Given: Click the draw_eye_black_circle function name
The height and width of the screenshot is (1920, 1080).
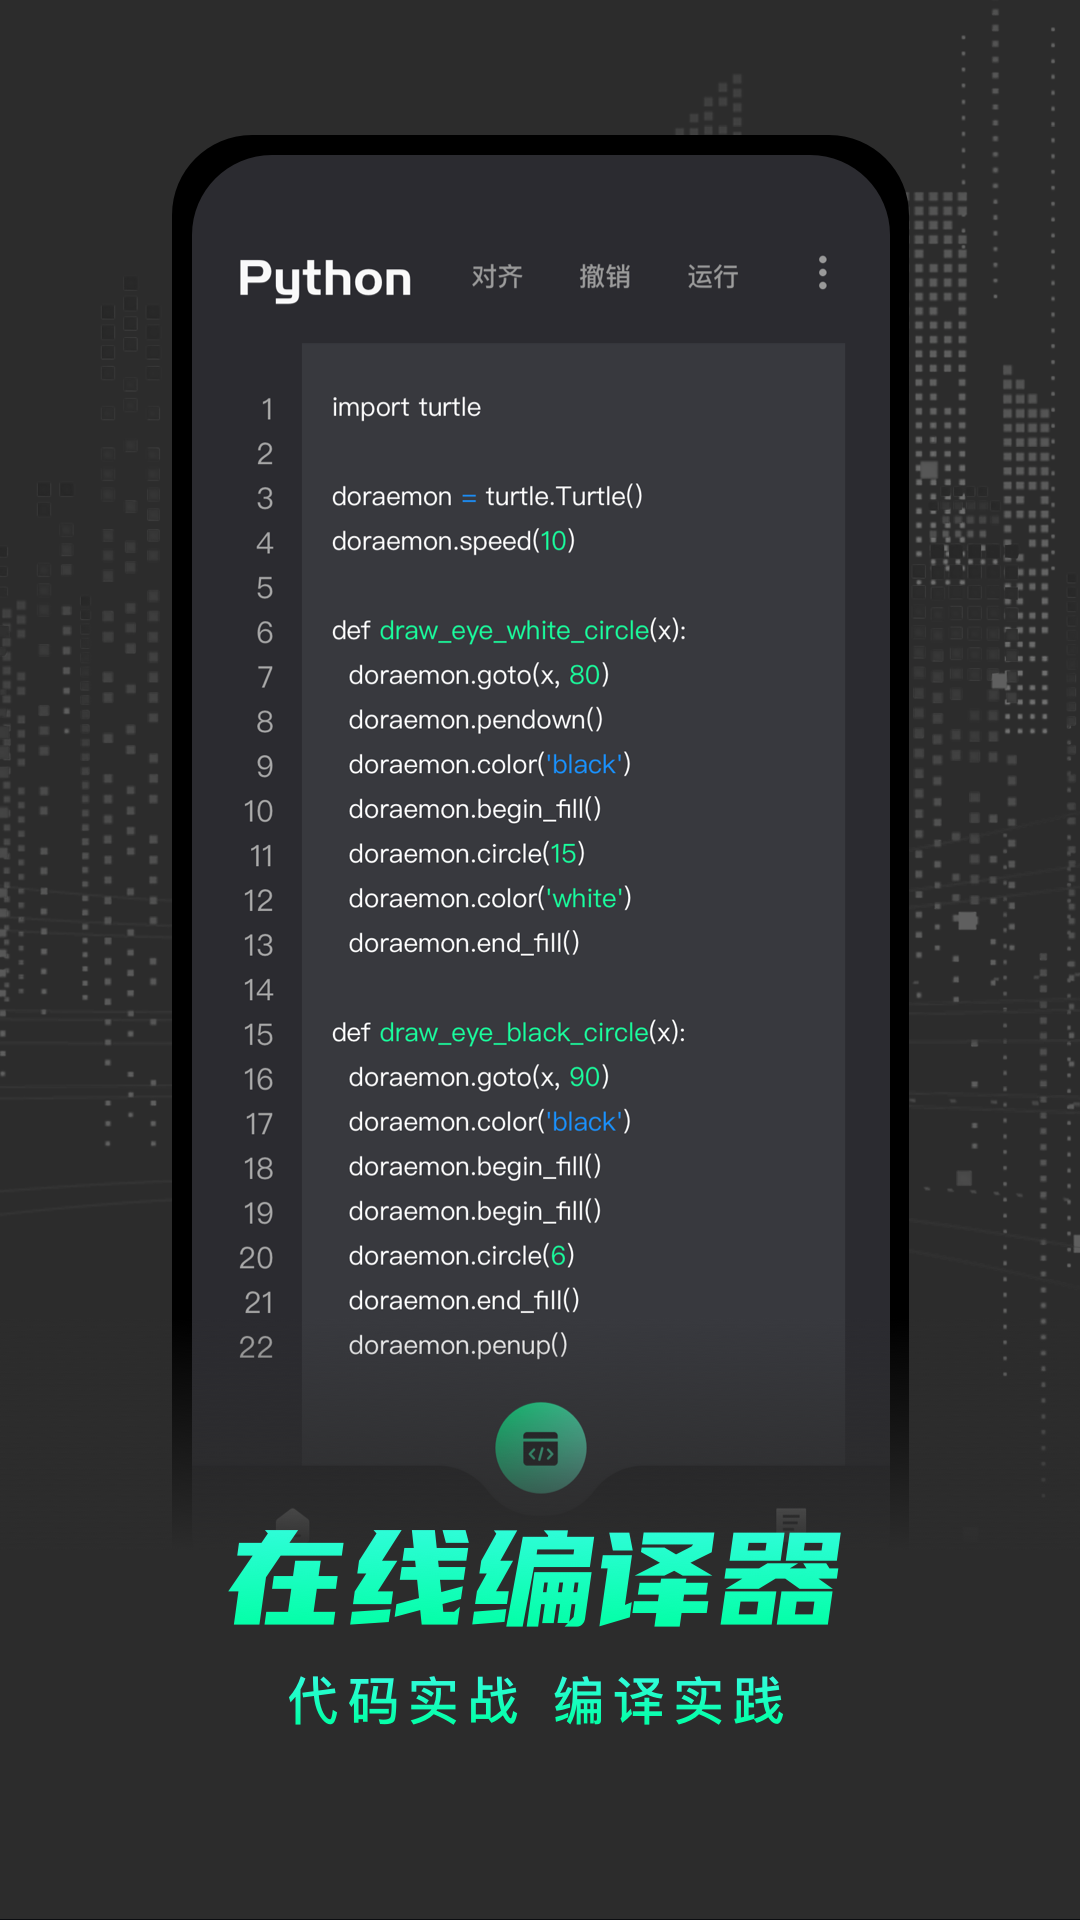Looking at the screenshot, I should click(x=514, y=1033).
